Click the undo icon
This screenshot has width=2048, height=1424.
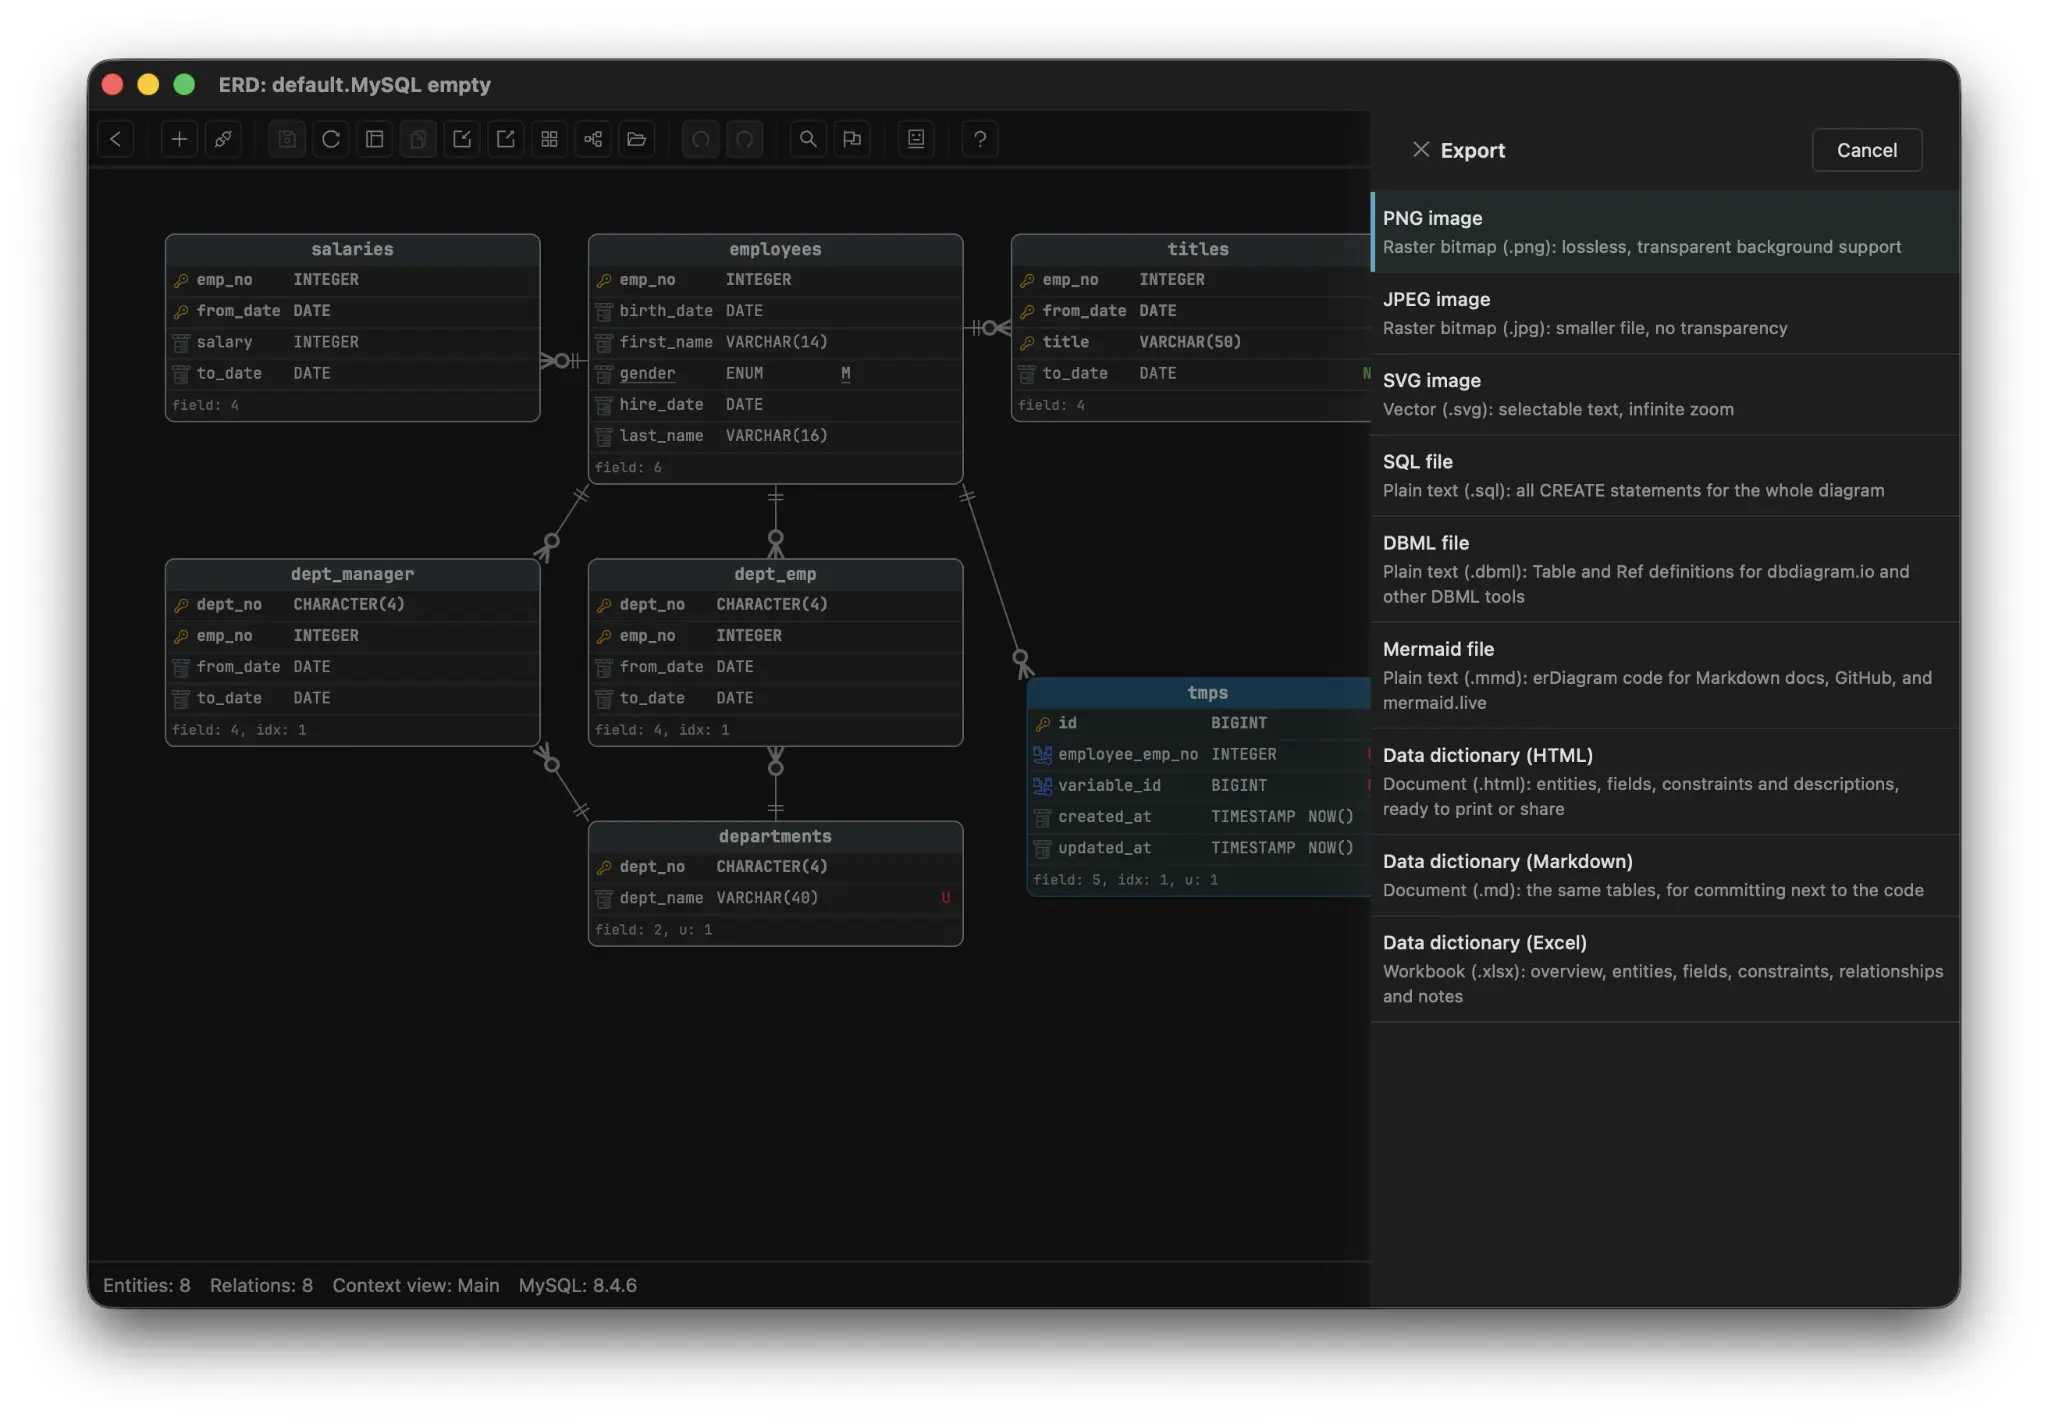tap(701, 139)
